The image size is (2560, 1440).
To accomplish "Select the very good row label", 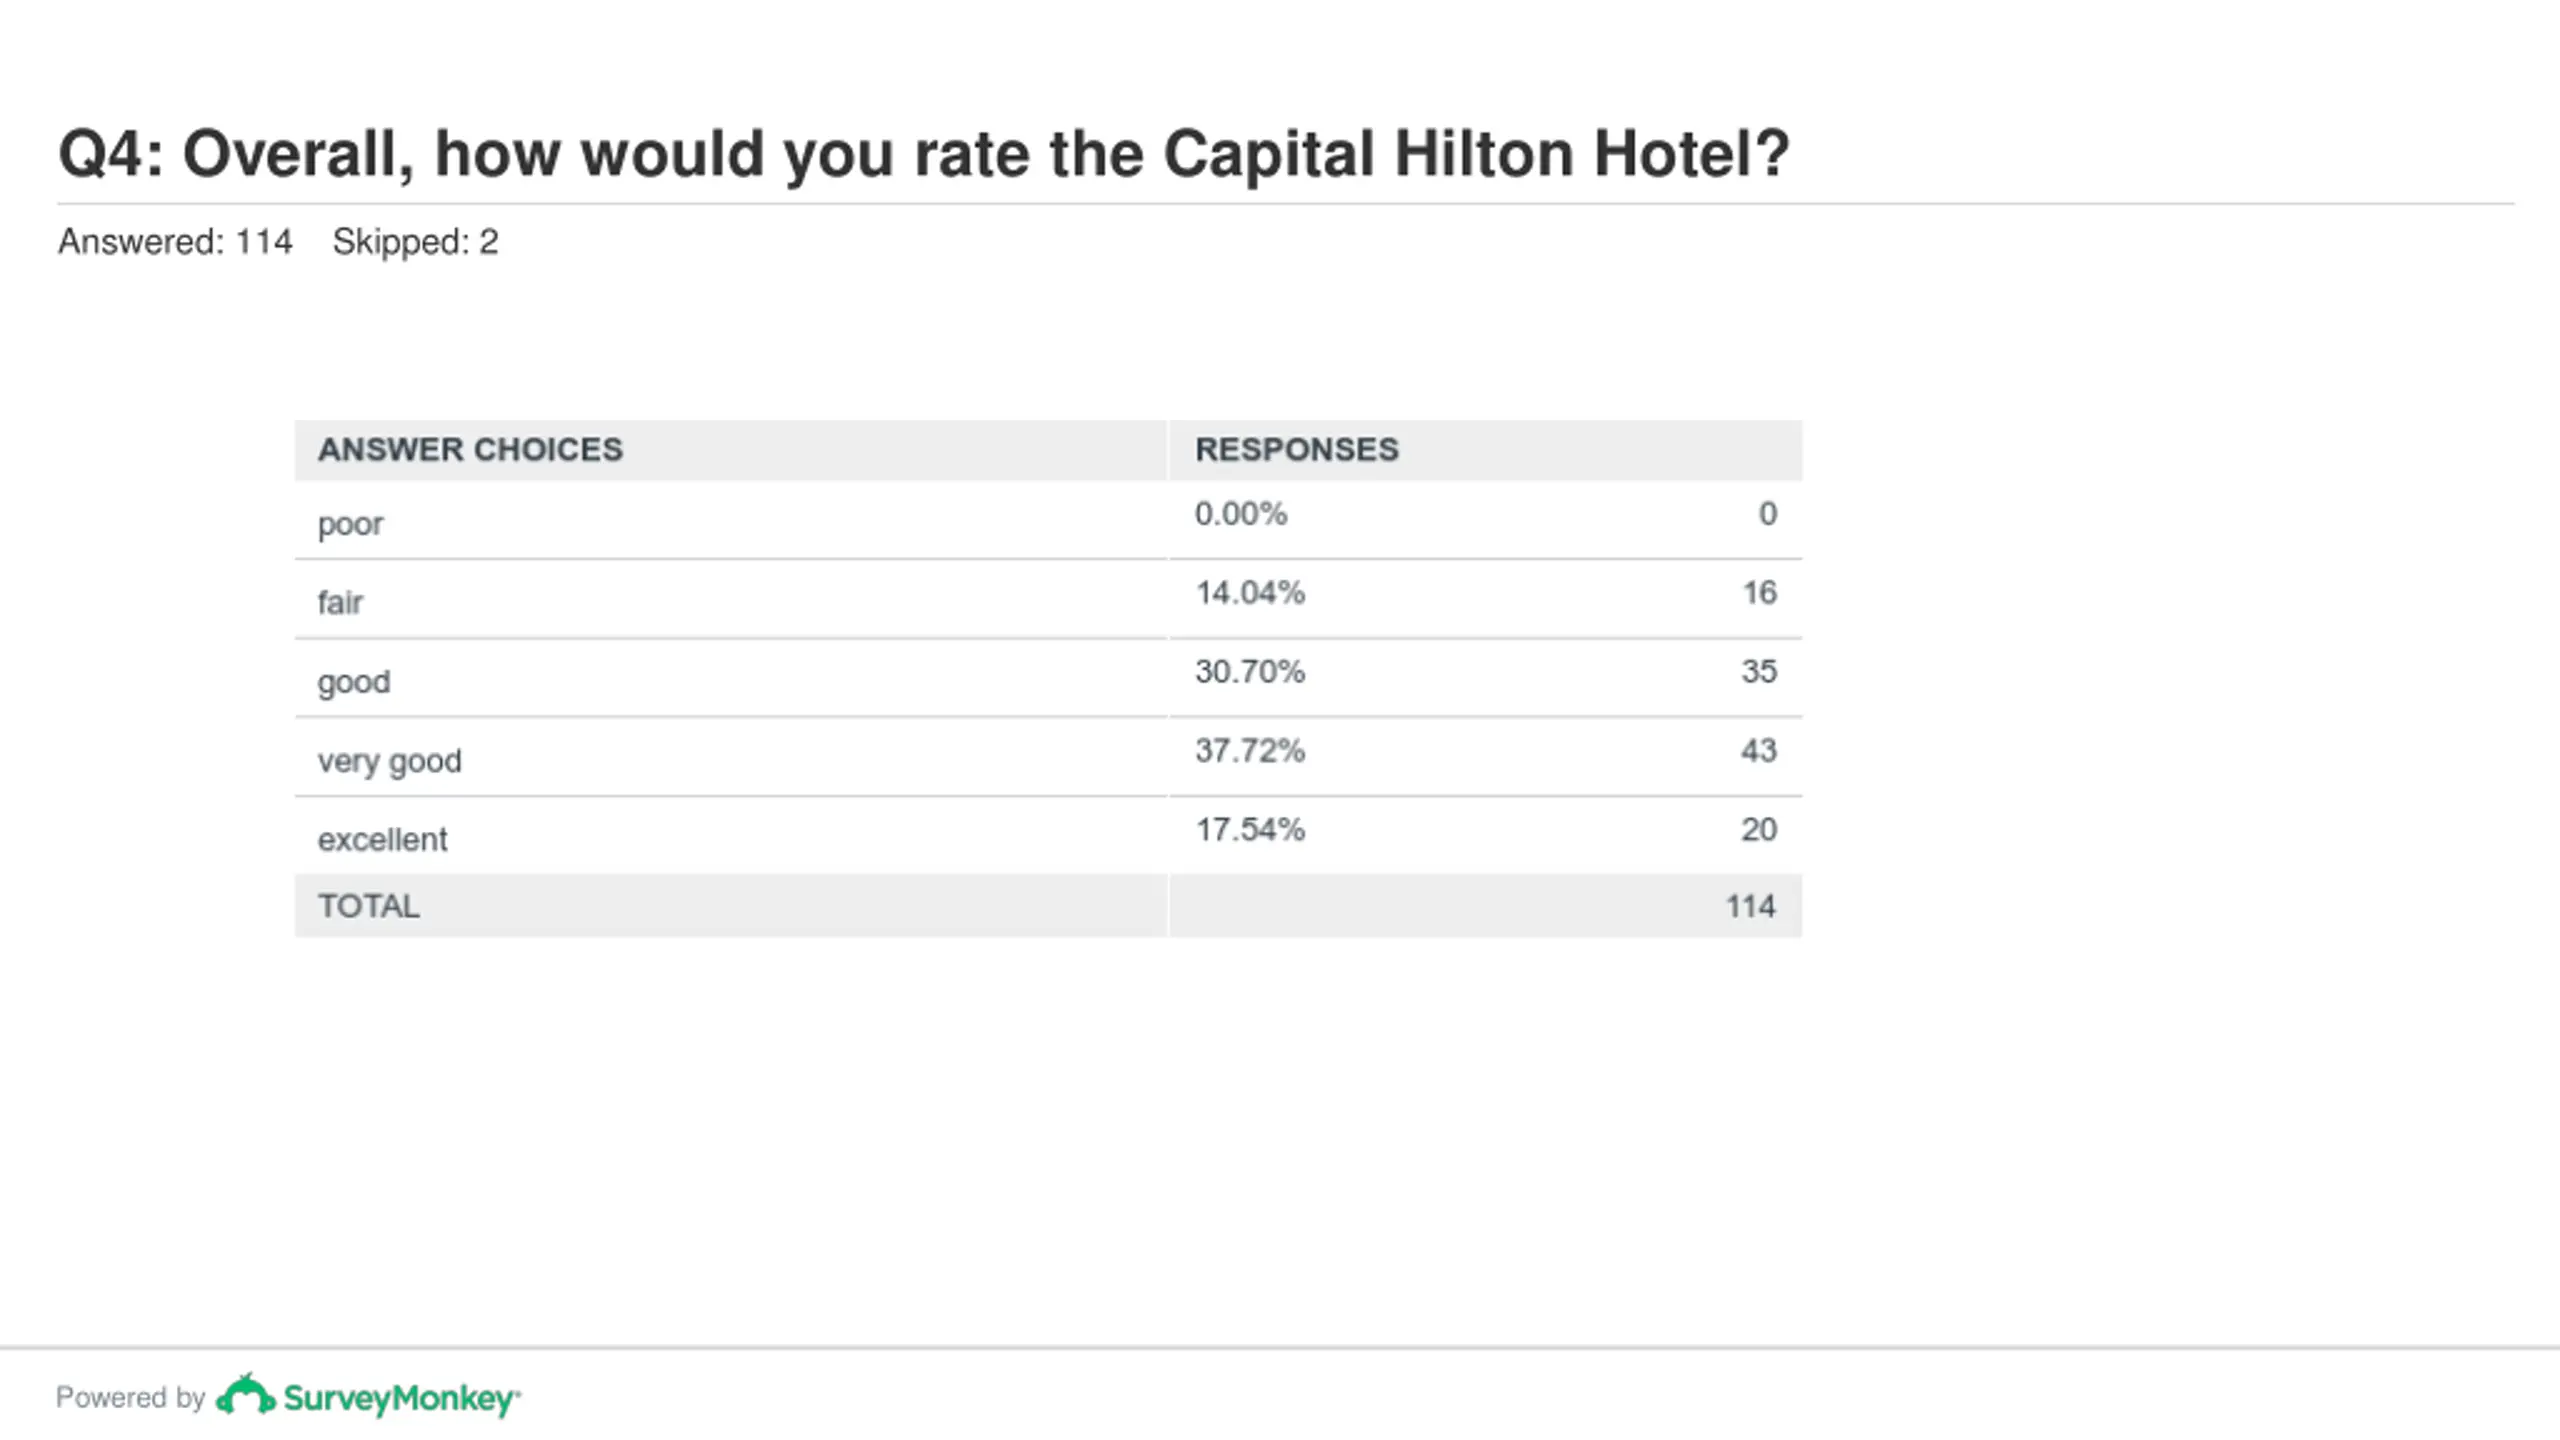I will coord(390,762).
